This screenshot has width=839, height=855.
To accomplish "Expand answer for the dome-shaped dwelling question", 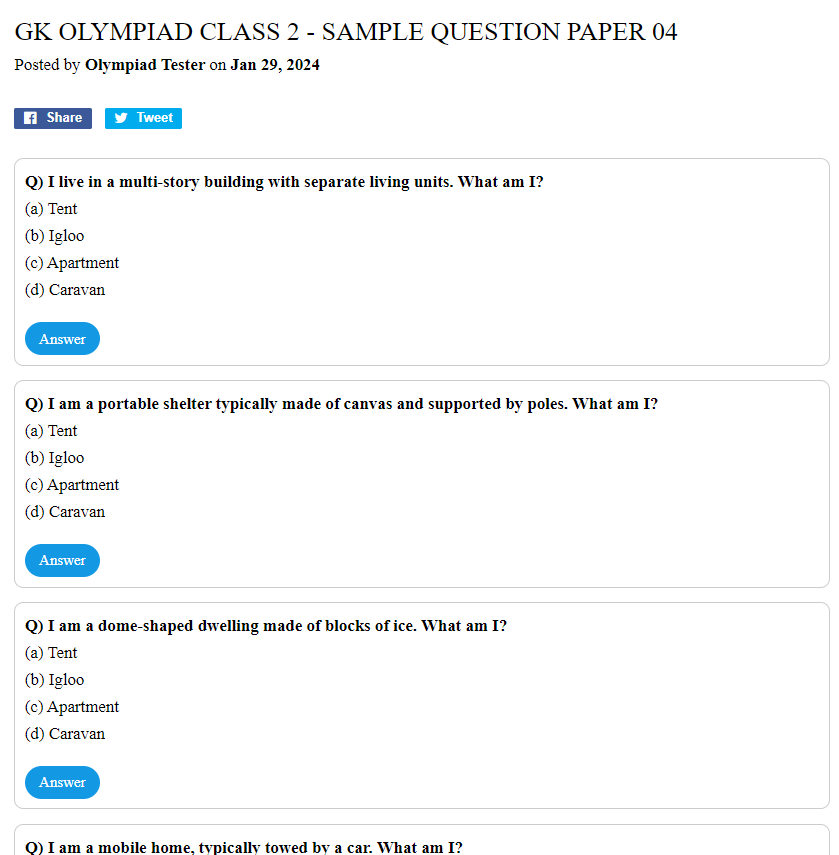I will coord(62,783).
